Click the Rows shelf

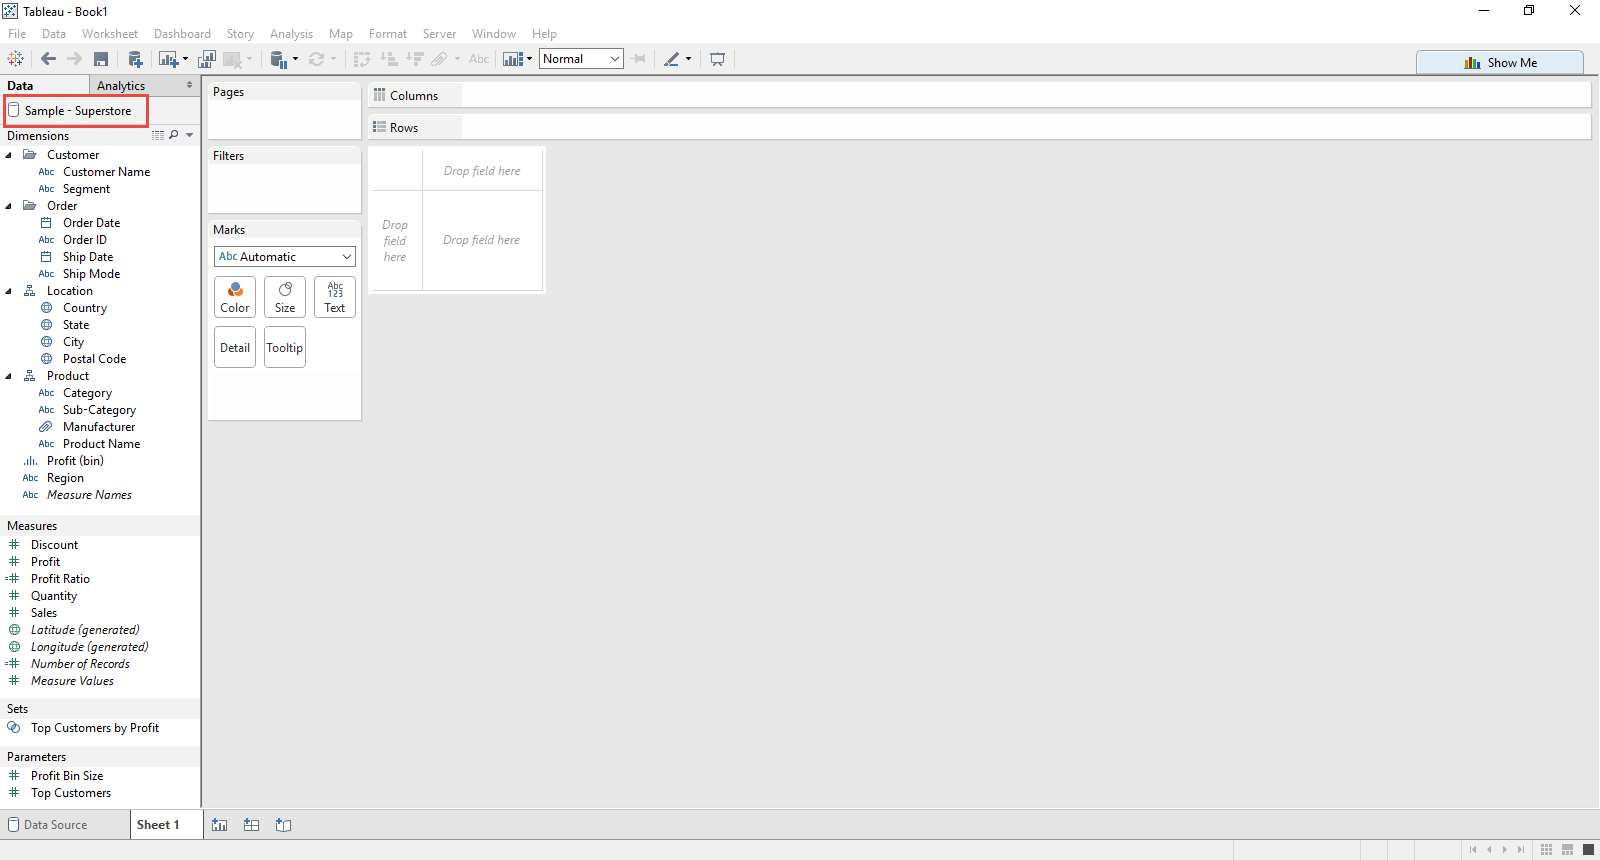click(980, 127)
